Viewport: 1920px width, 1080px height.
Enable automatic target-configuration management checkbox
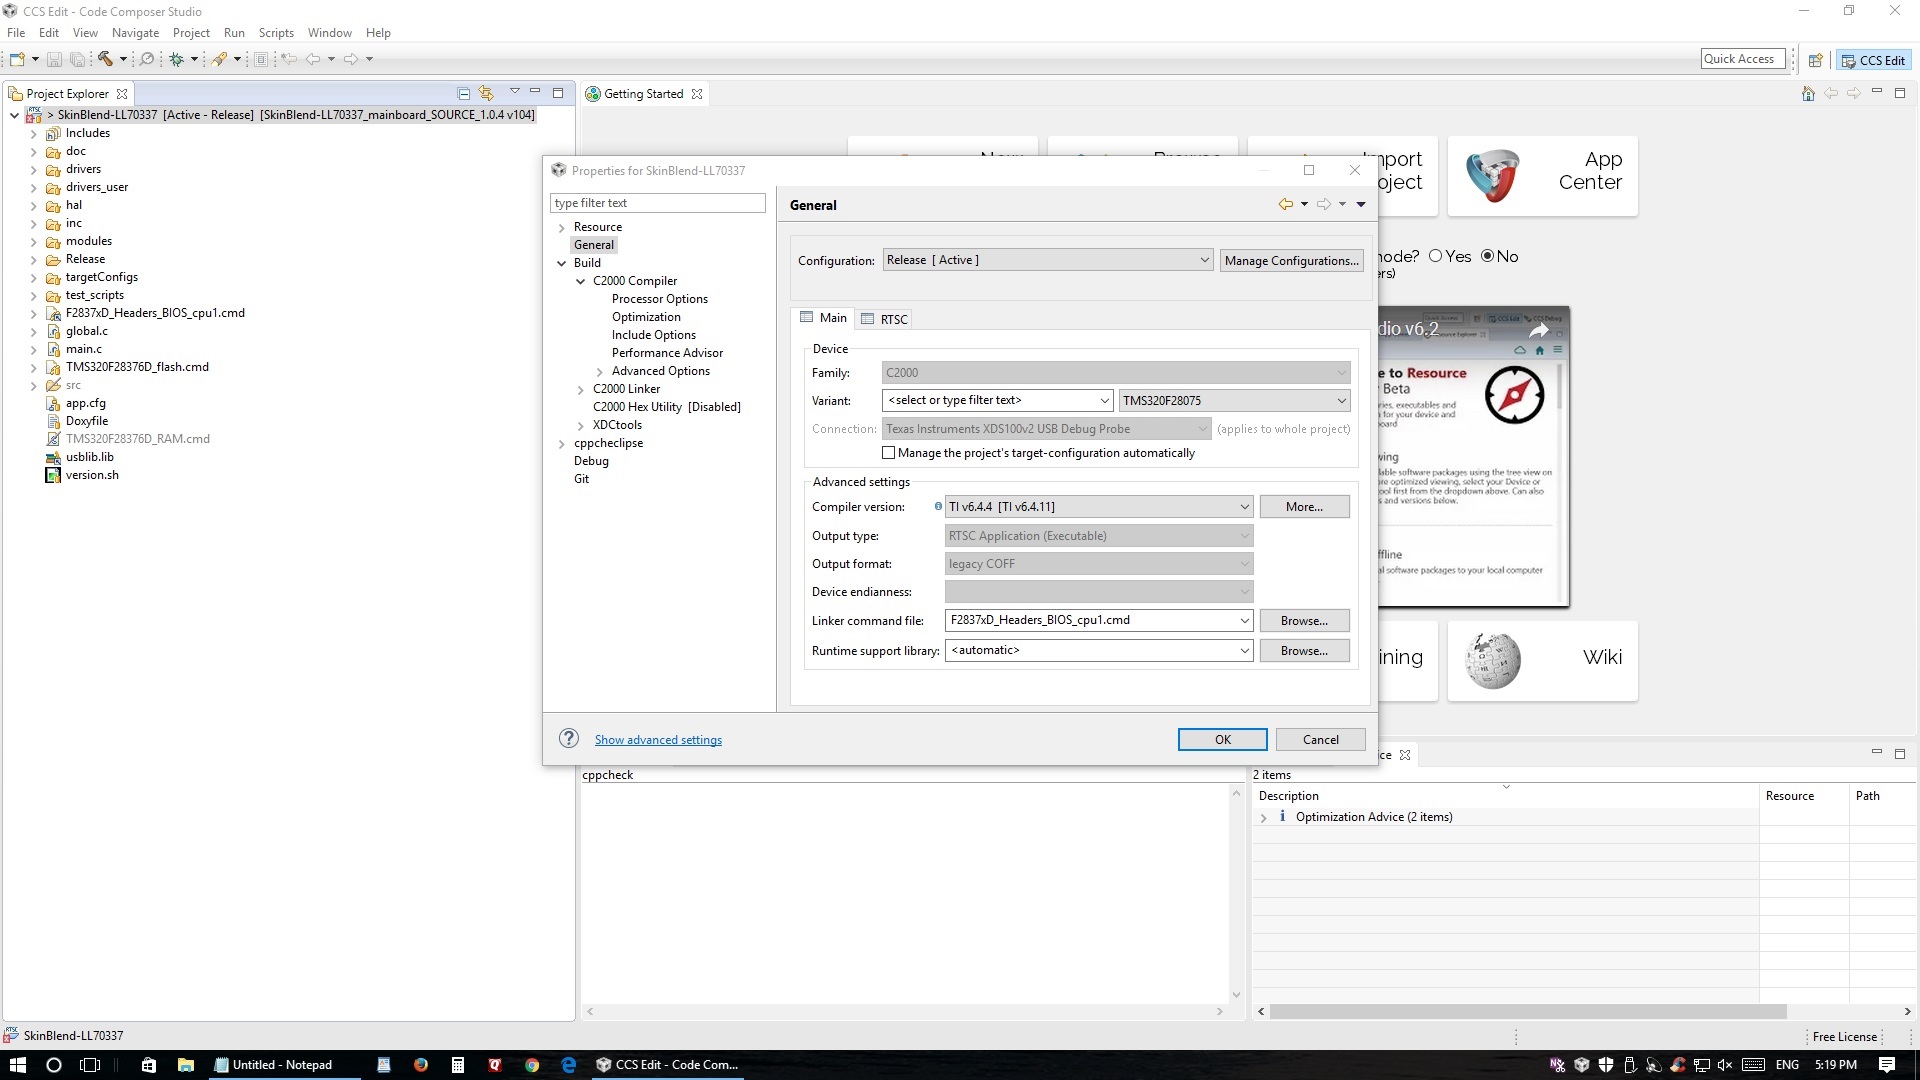pyautogui.click(x=888, y=453)
